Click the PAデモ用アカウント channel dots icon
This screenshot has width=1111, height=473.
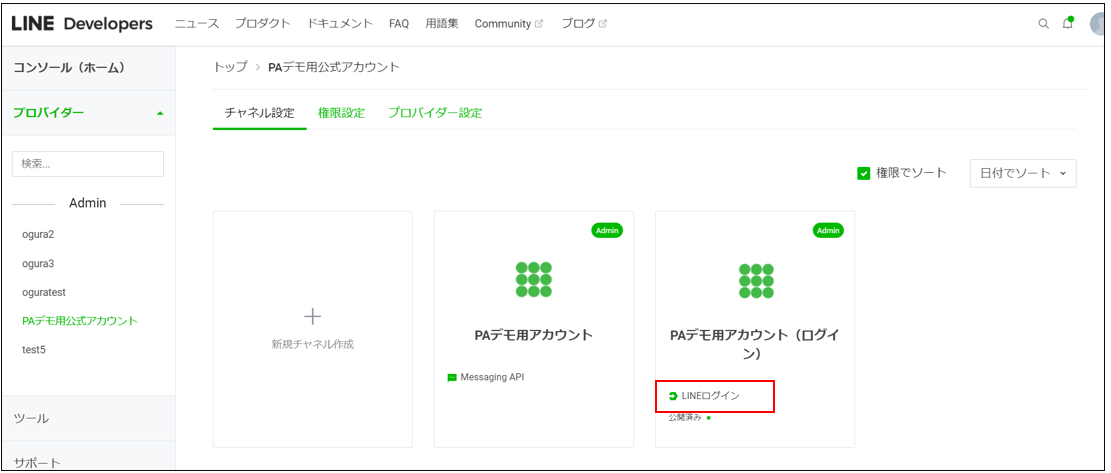534,279
